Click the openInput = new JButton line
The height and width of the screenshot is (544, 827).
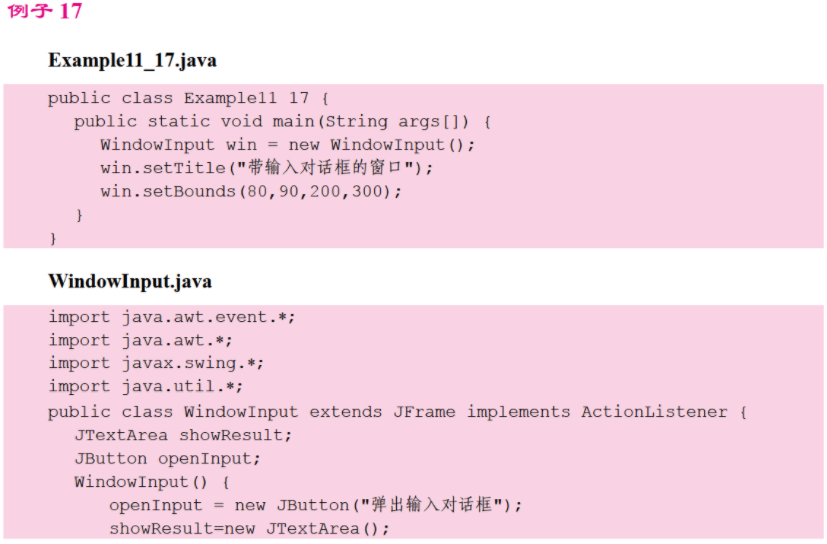tap(315, 505)
